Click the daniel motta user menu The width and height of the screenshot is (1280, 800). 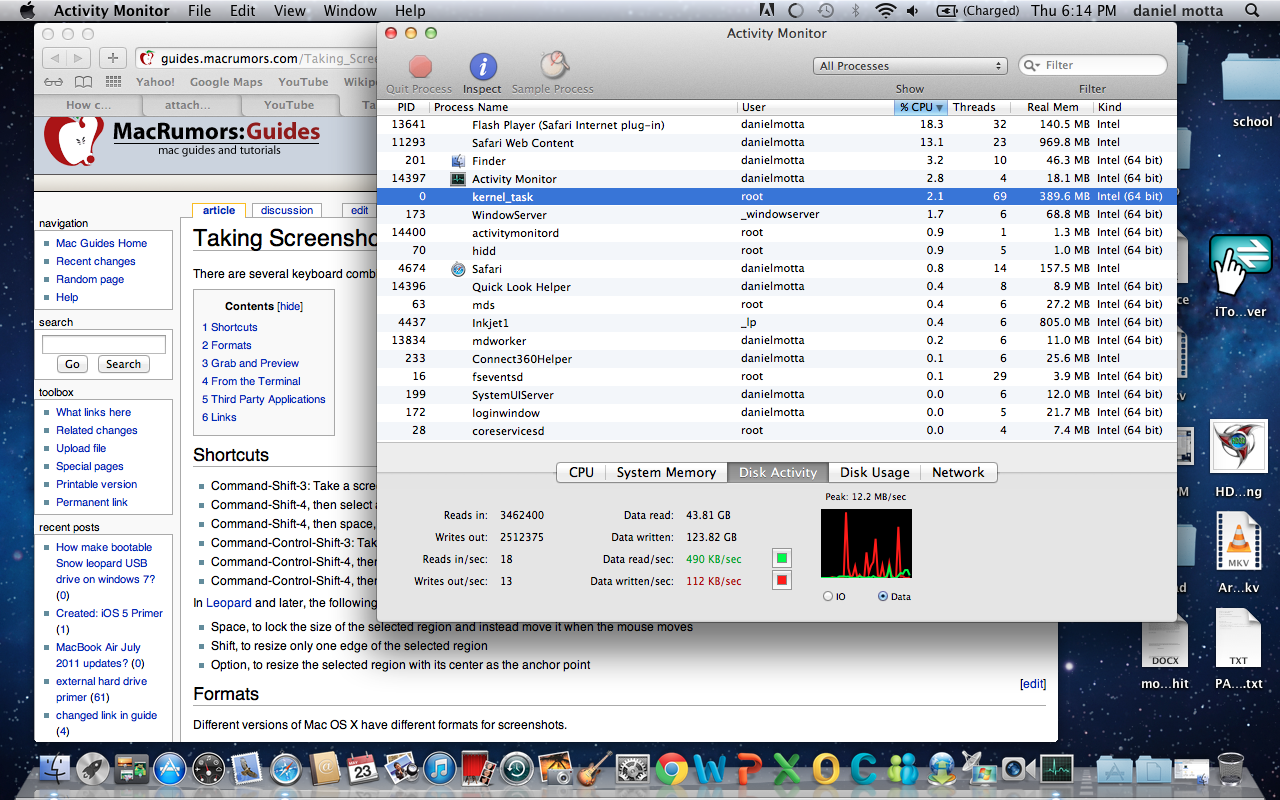tap(1179, 11)
